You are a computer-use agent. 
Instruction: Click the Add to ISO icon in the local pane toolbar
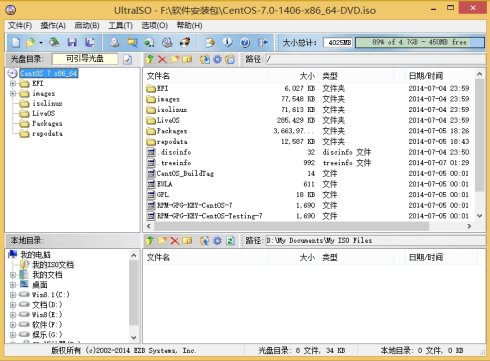click(x=205, y=240)
